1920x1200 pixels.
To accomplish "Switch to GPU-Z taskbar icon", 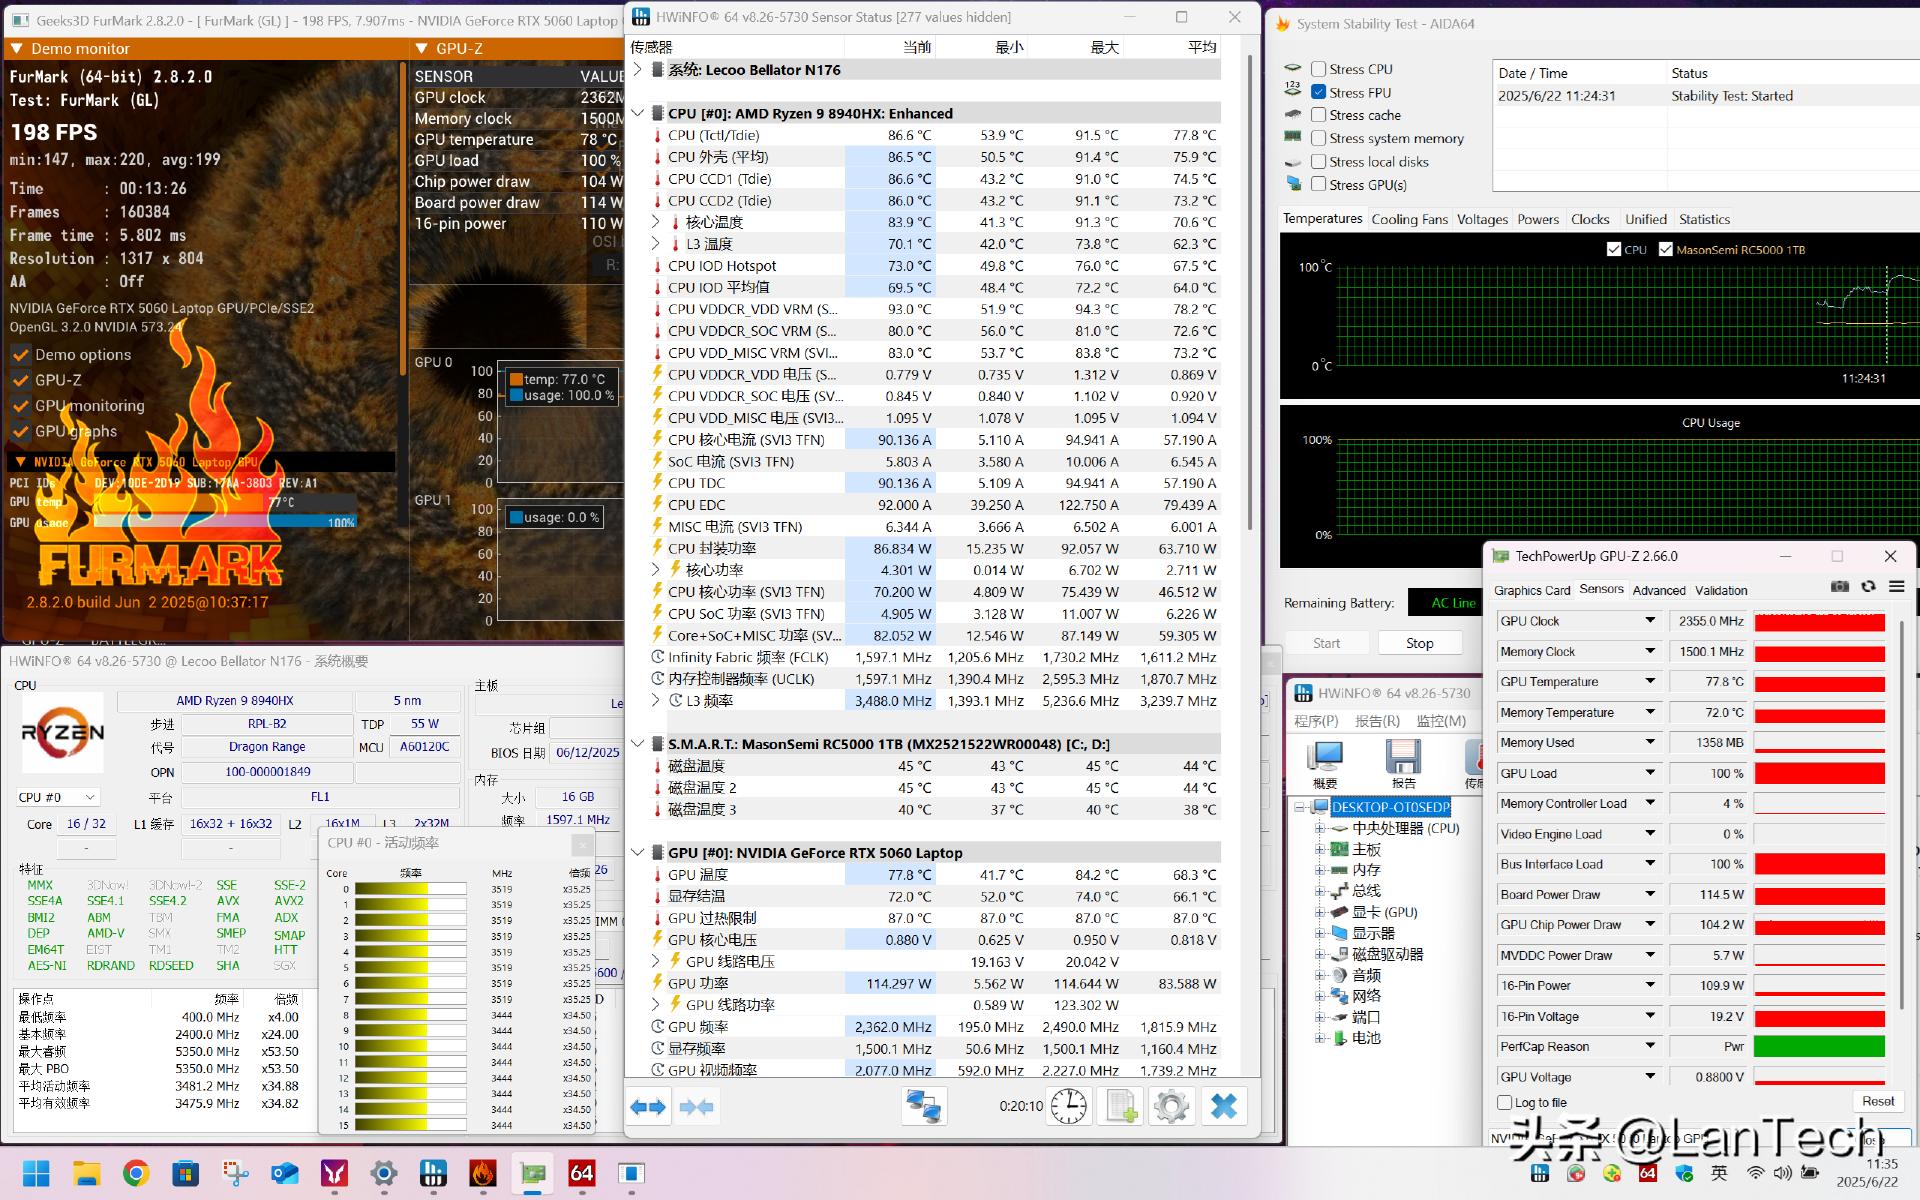I will coord(533,1173).
